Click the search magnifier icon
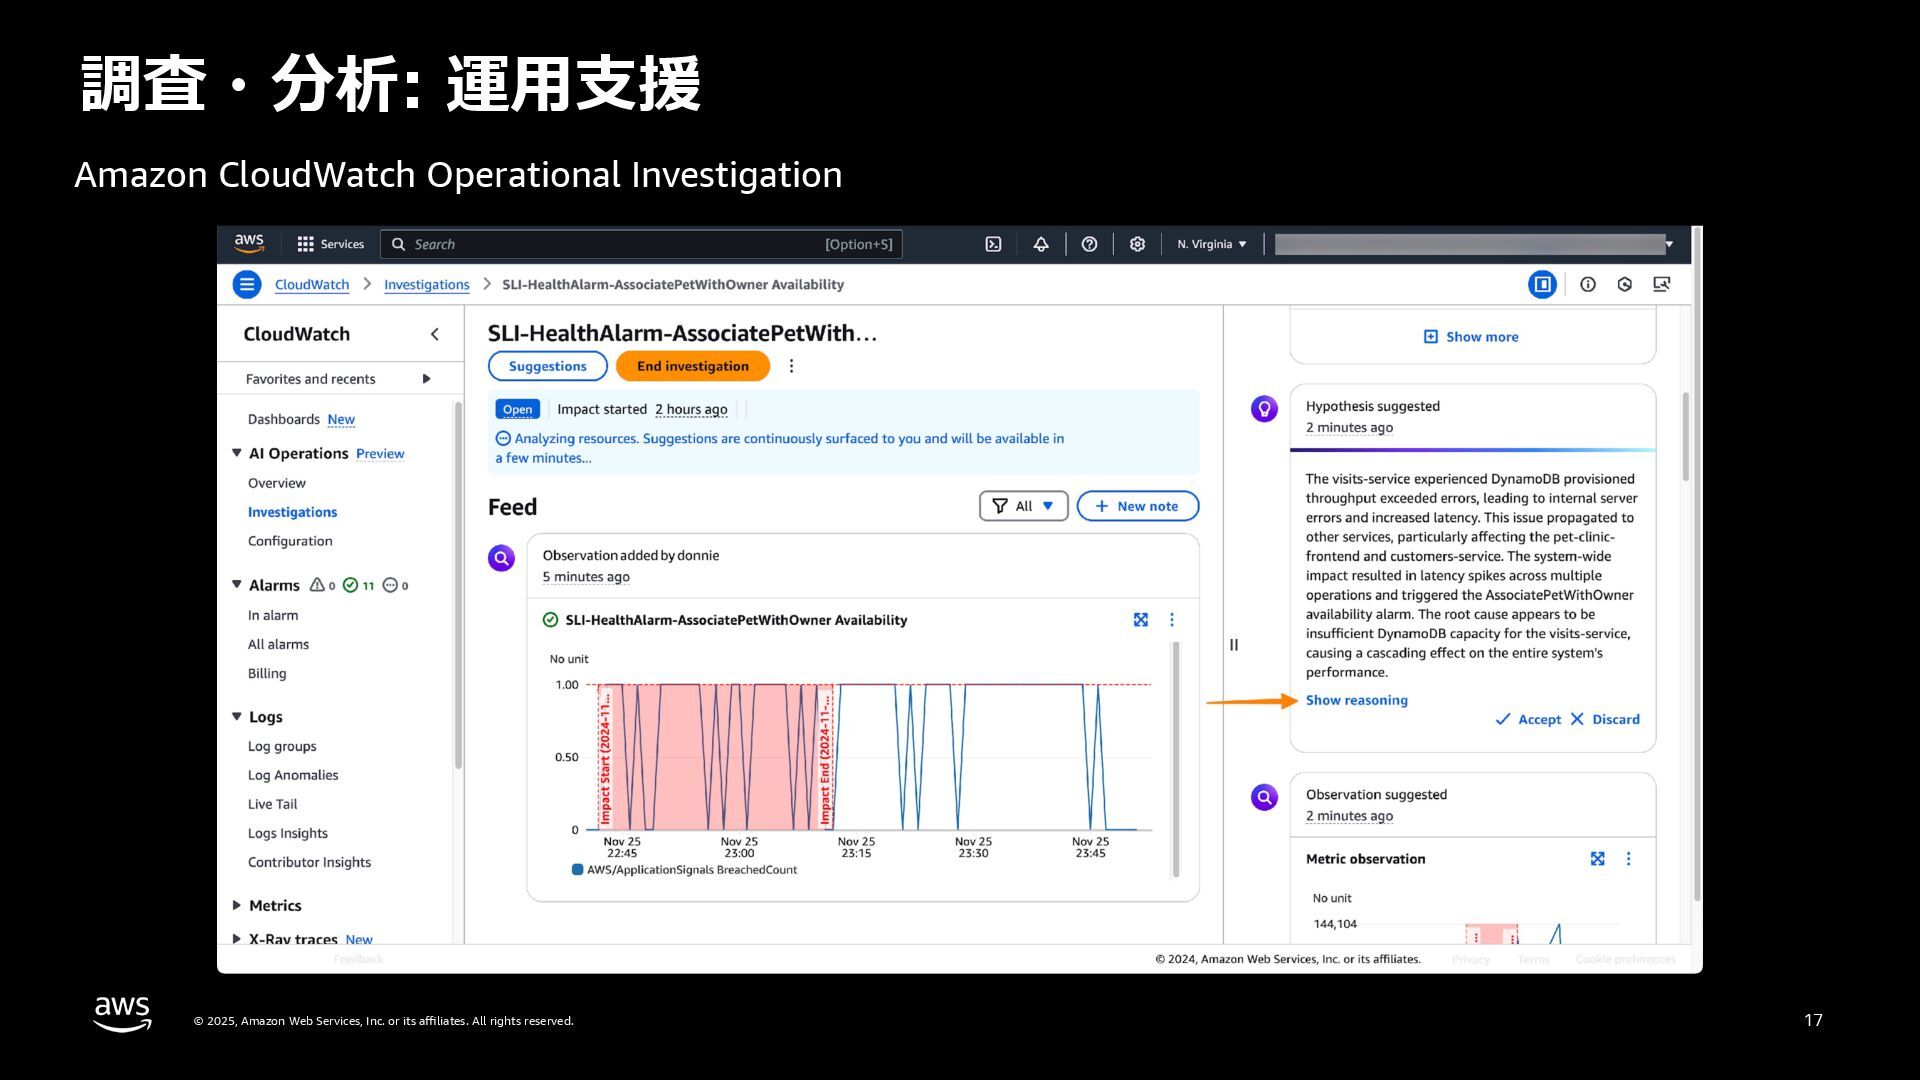 coord(398,244)
